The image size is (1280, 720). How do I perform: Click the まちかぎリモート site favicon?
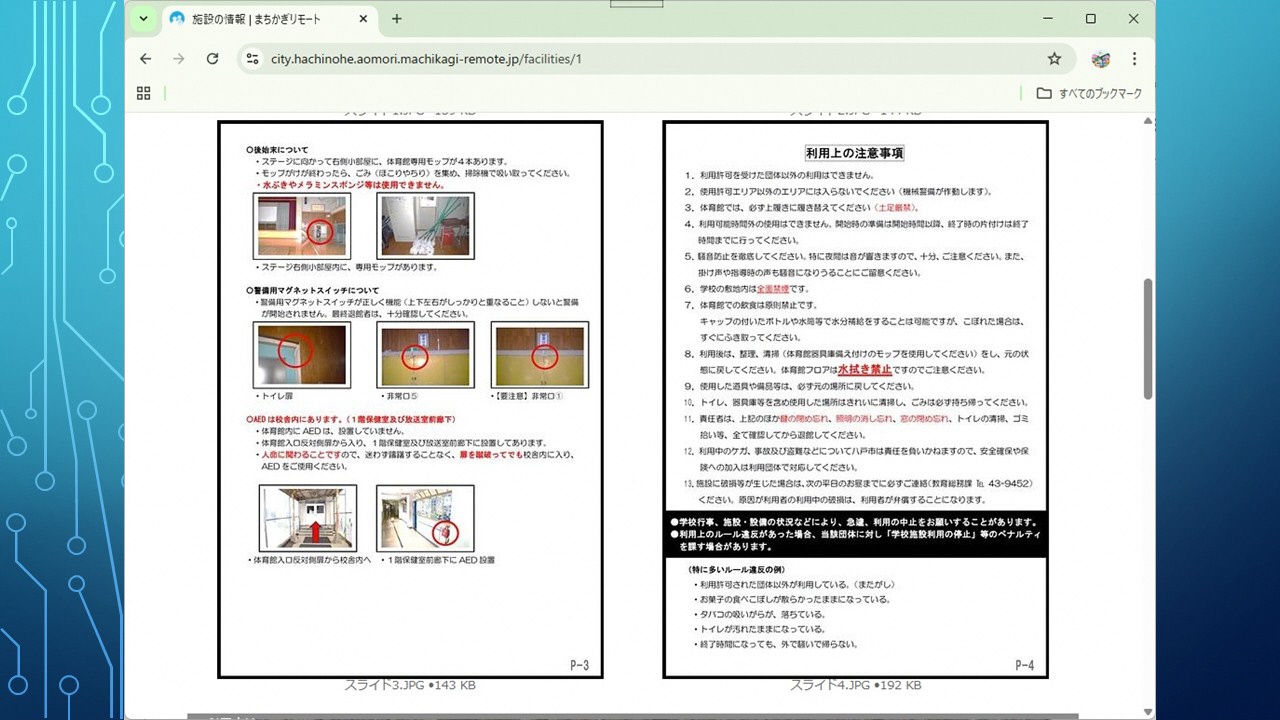[176, 18]
